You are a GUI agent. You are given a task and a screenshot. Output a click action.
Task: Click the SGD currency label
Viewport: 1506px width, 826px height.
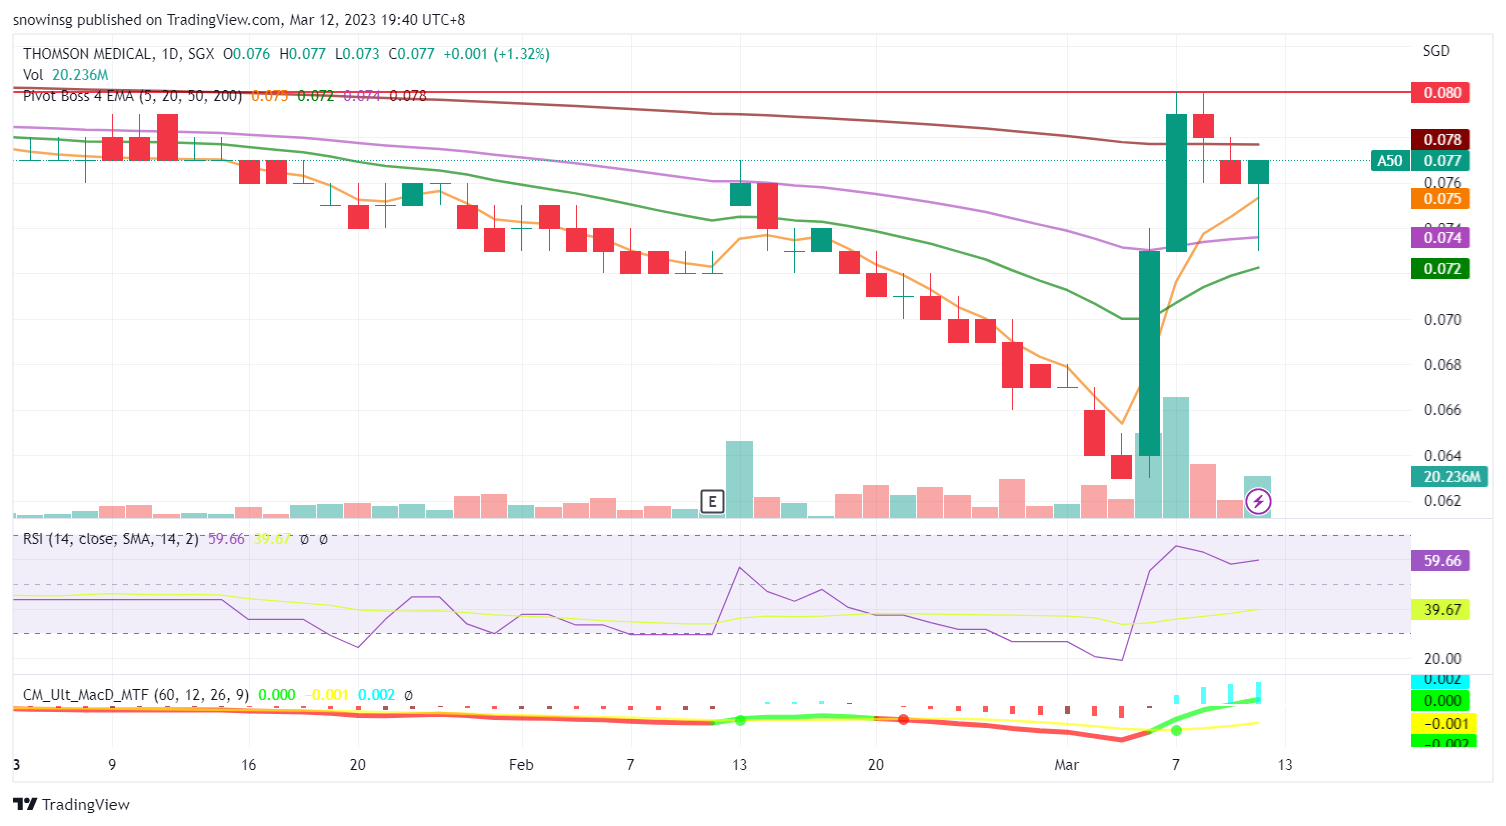point(1436,50)
